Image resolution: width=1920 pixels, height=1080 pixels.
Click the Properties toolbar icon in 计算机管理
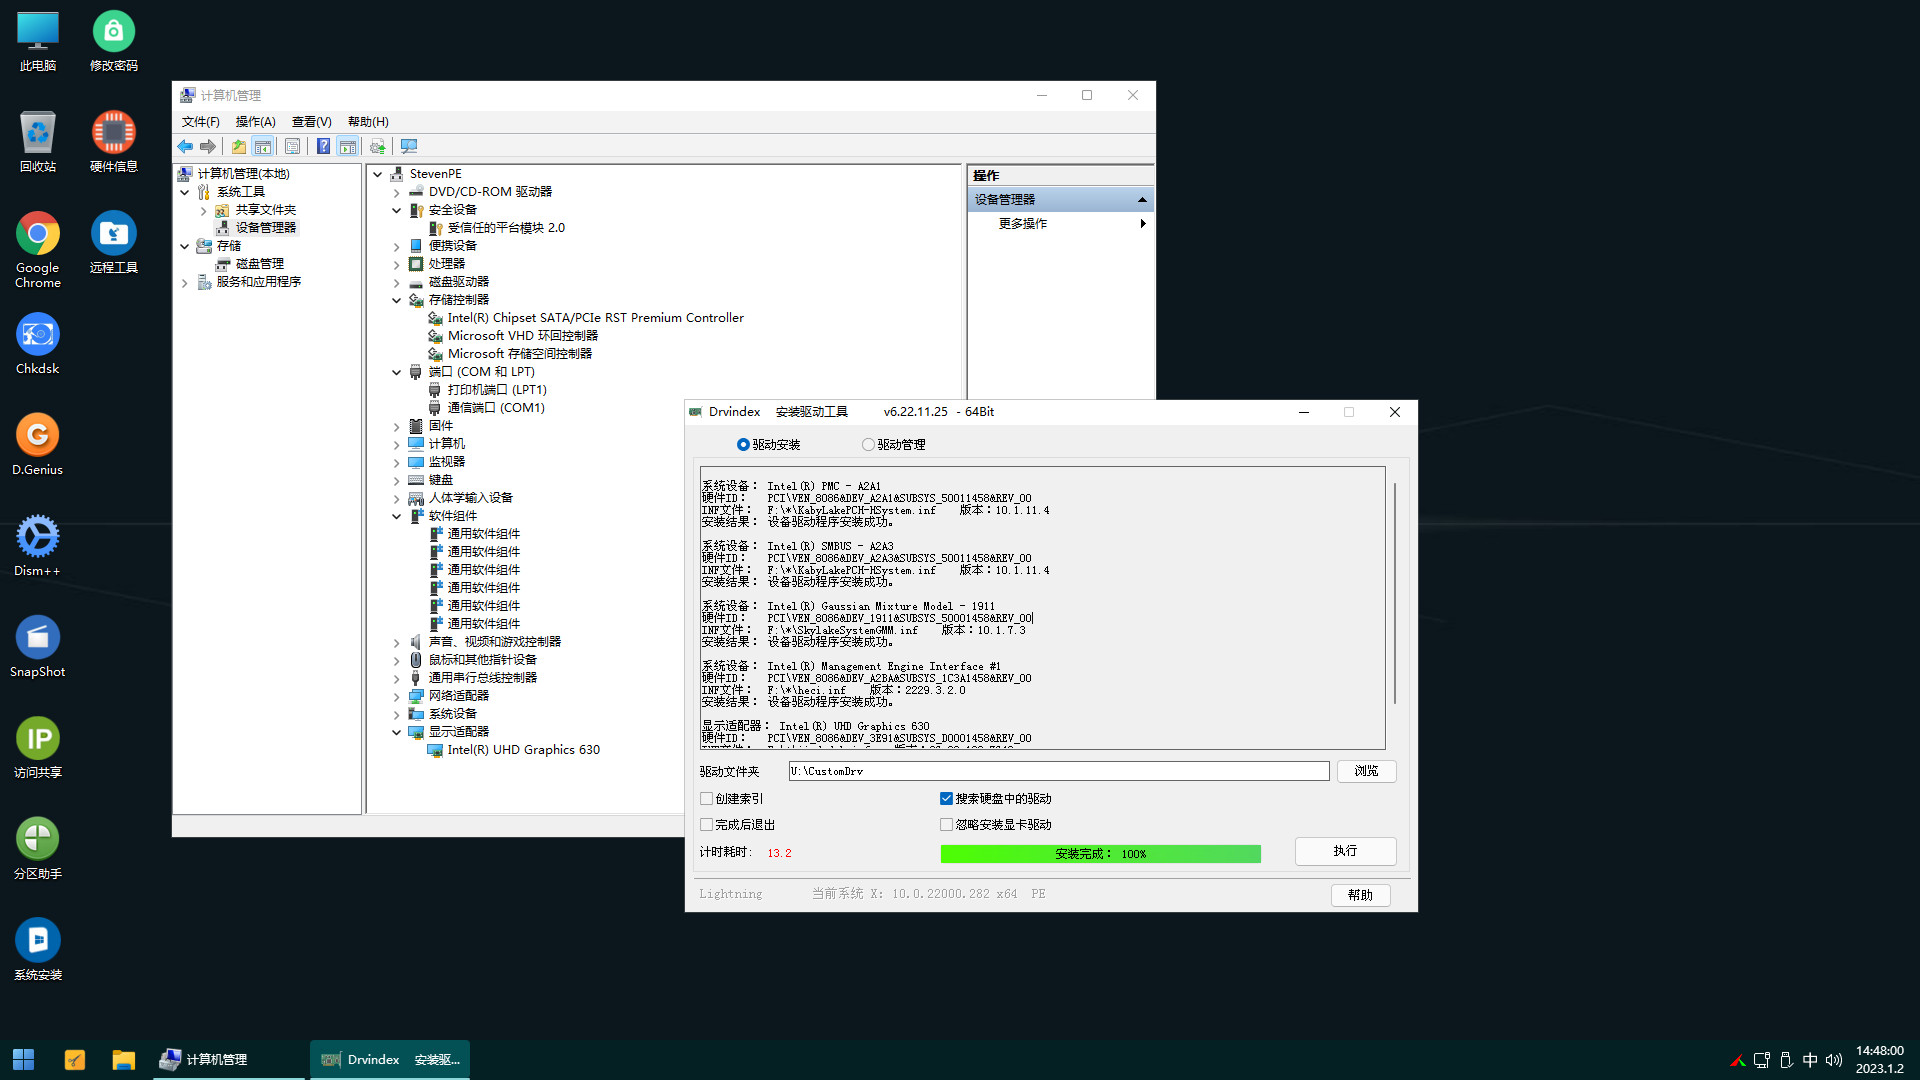click(292, 147)
